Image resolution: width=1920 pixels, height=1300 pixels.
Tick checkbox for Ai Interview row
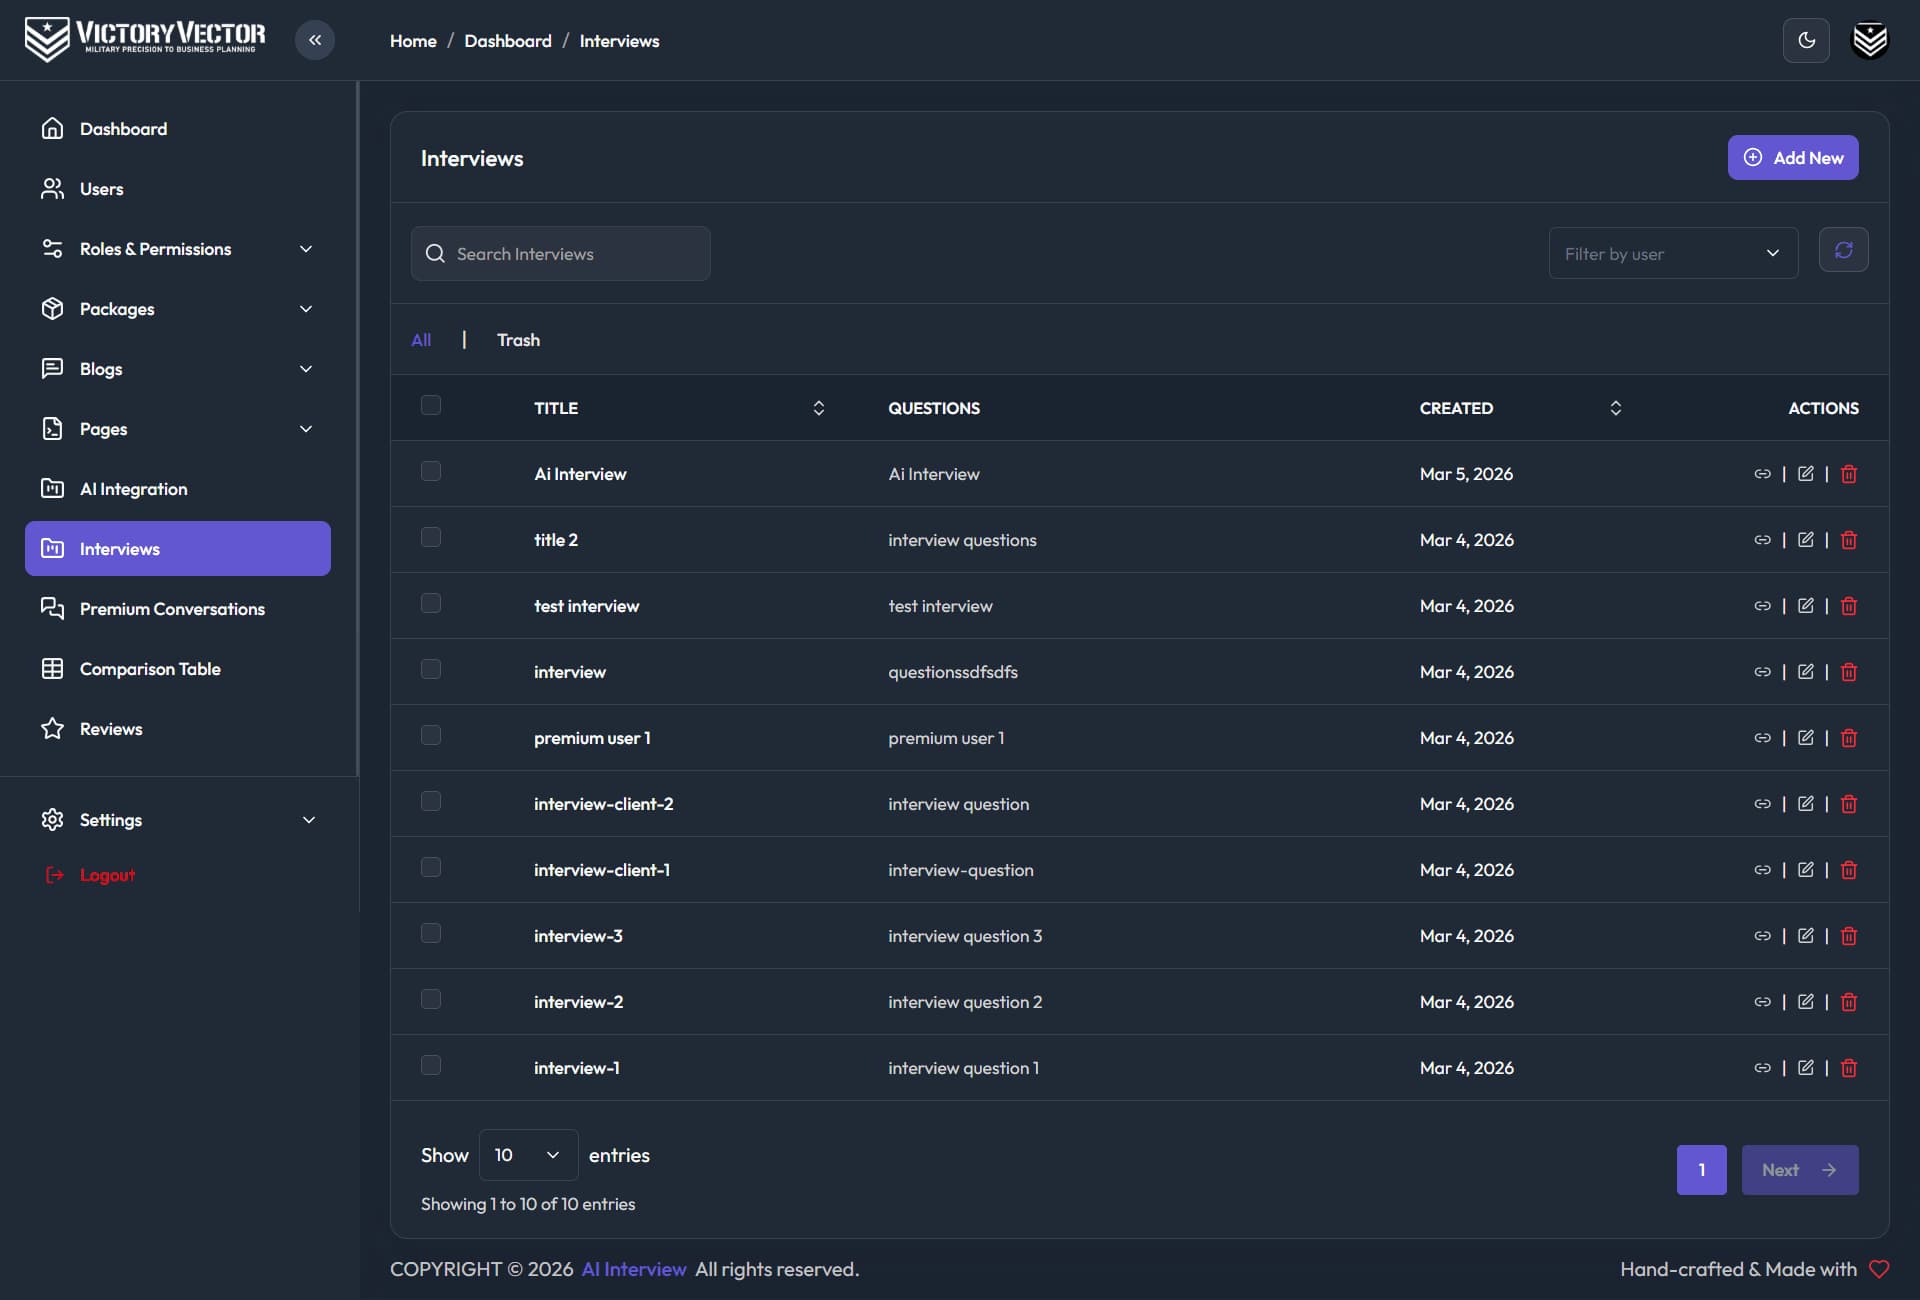(x=431, y=471)
